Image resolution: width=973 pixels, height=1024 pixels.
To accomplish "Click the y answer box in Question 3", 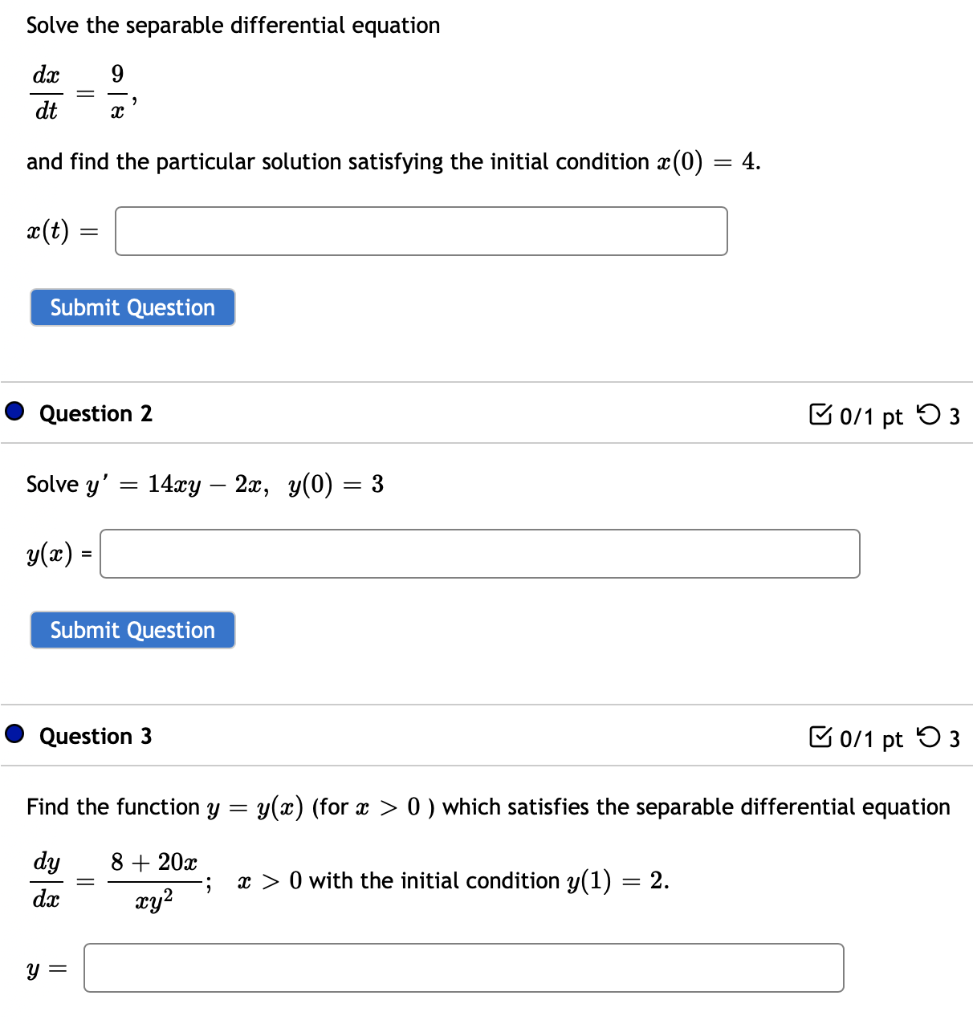I will click(x=463, y=967).
